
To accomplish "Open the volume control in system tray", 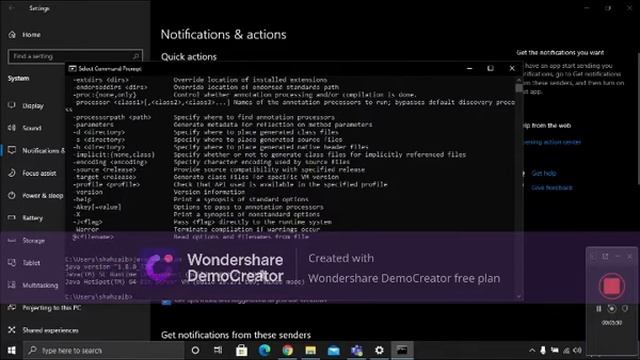I will [x=577, y=350].
